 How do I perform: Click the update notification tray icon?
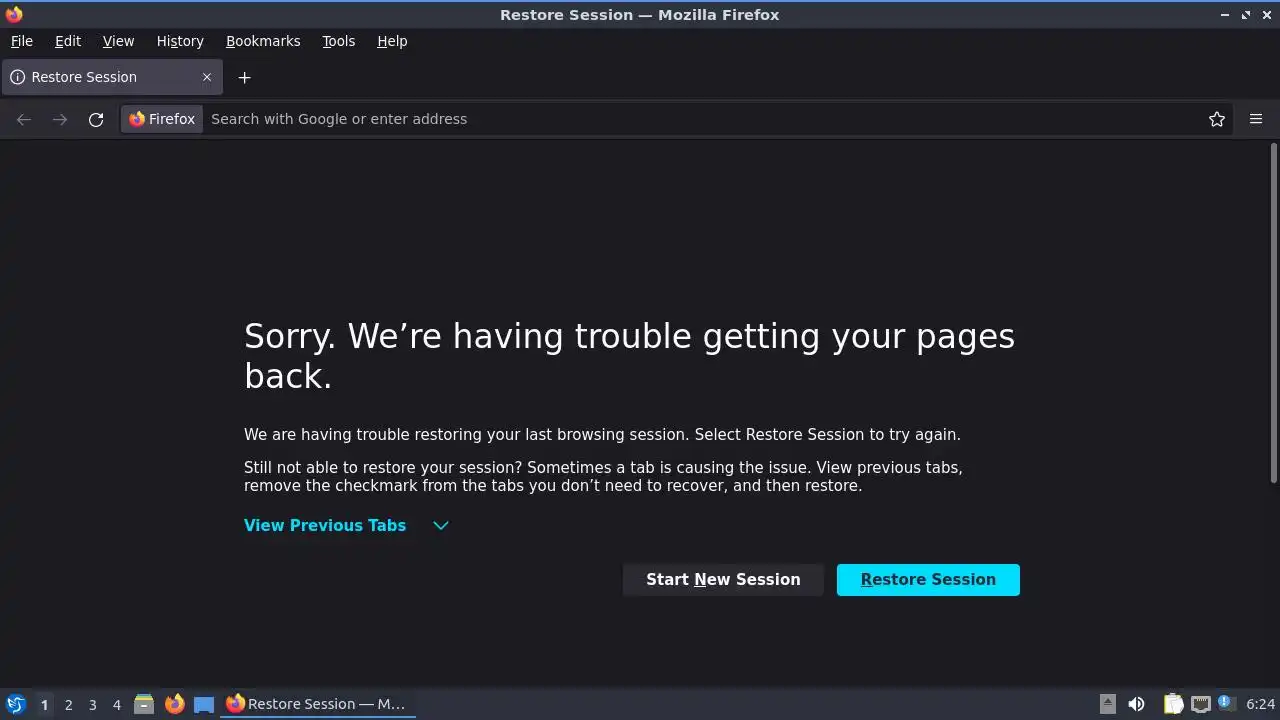1226,703
